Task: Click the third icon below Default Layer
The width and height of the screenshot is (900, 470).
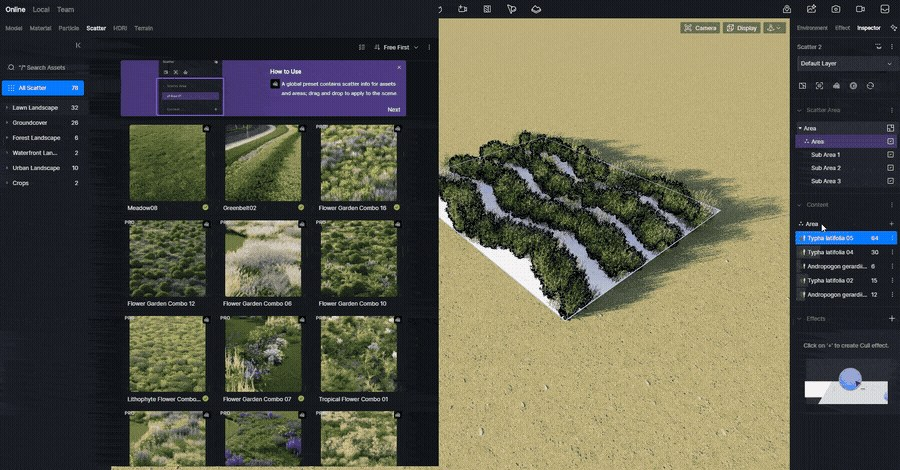Action: (x=836, y=86)
